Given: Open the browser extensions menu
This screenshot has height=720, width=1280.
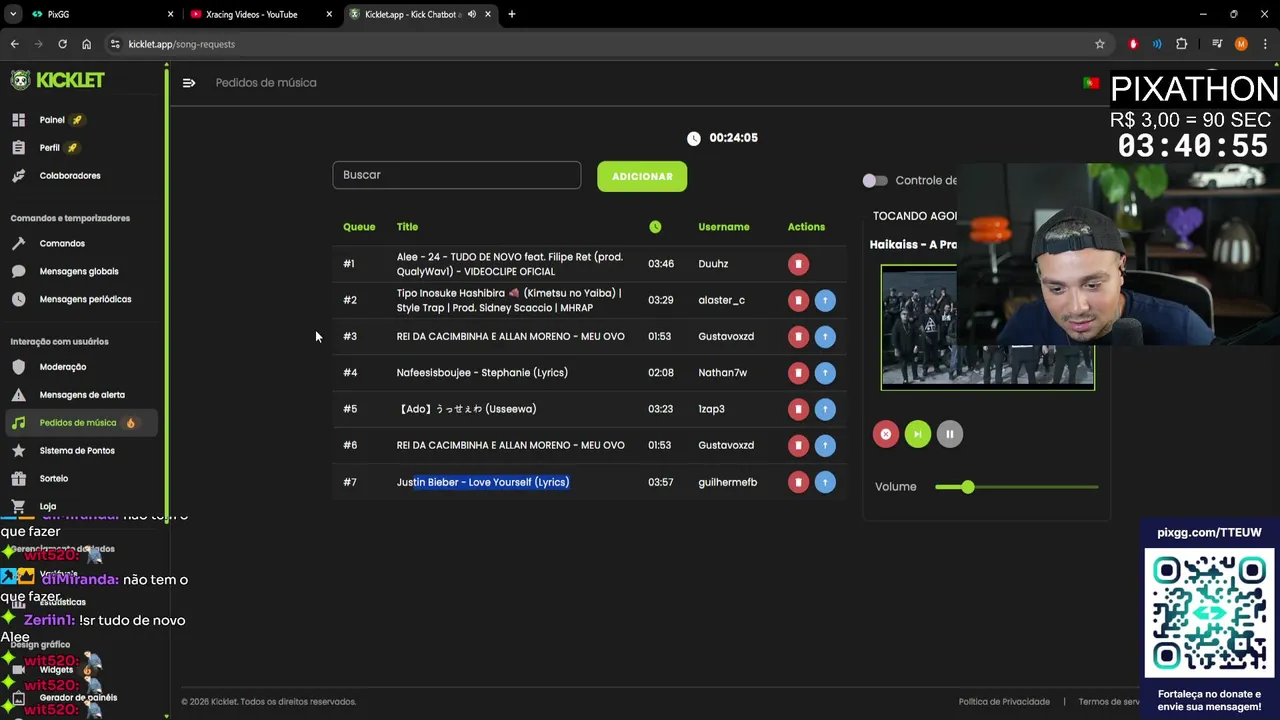Looking at the screenshot, I should (1181, 44).
